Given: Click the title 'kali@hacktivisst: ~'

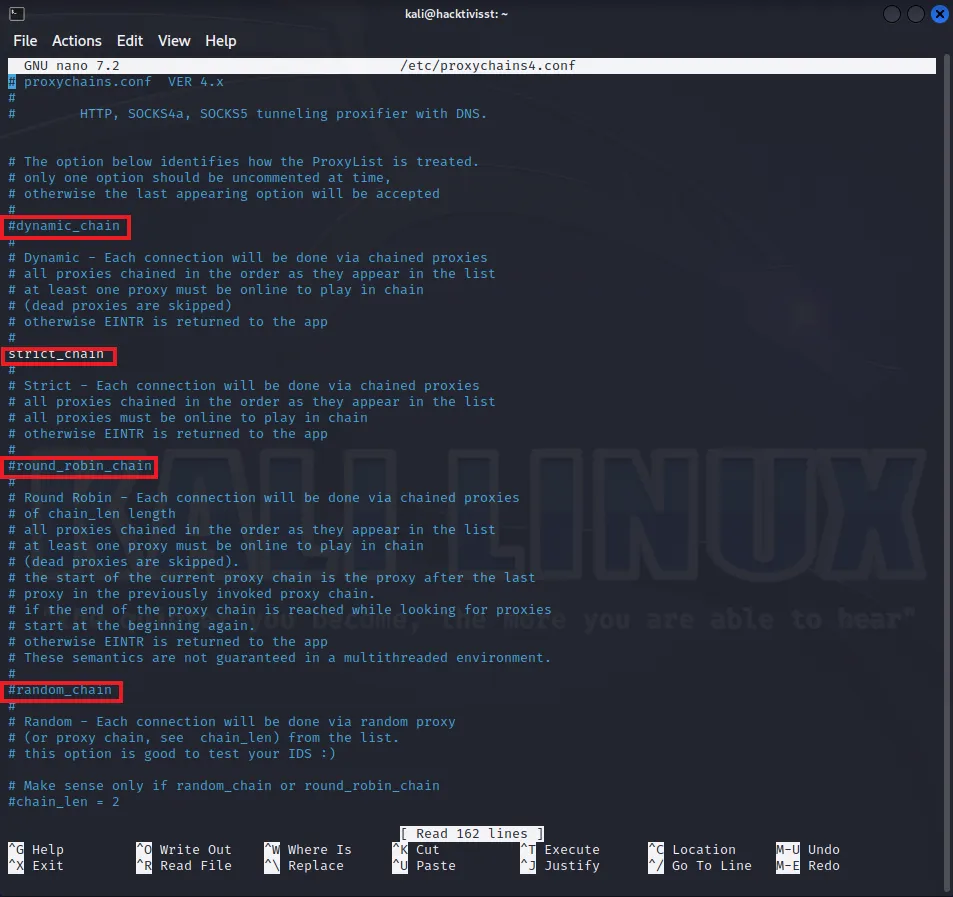Looking at the screenshot, I should [456, 14].
